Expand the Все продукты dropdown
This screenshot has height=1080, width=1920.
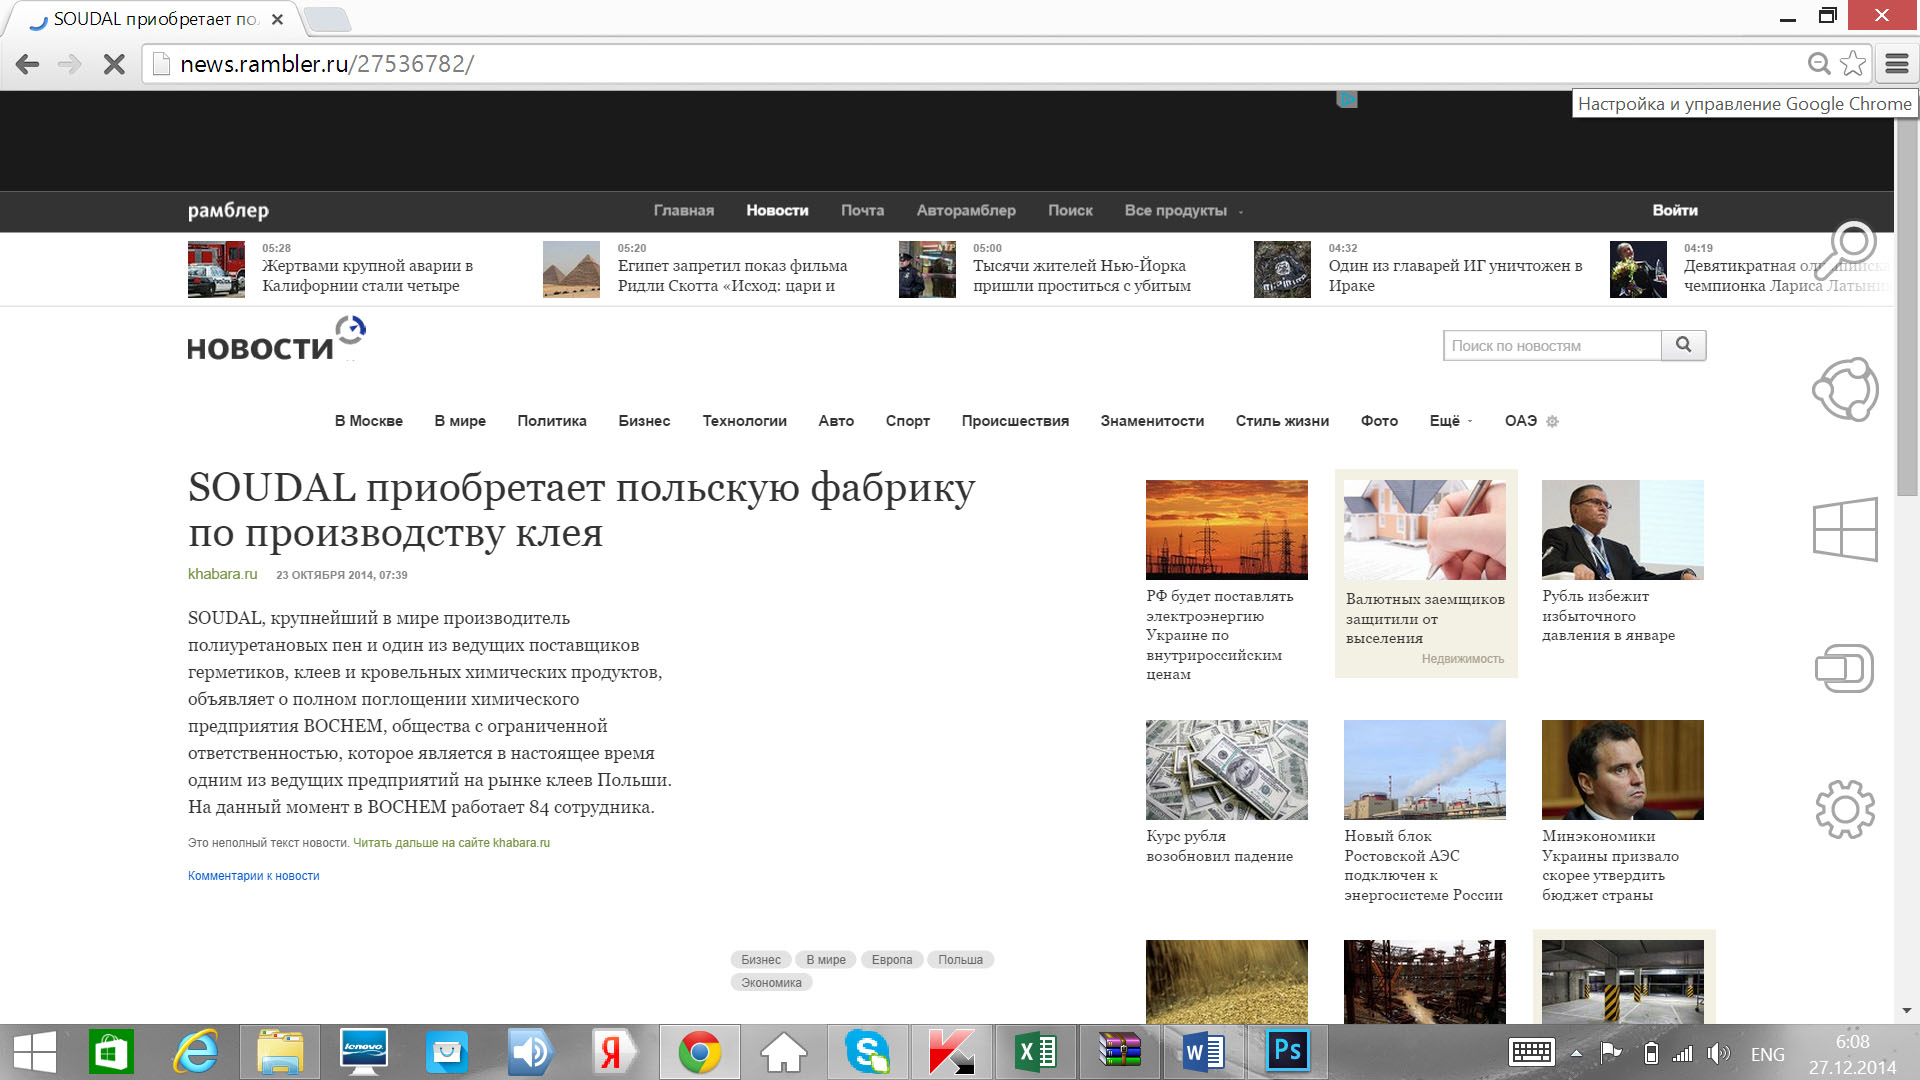pyautogui.click(x=1184, y=211)
